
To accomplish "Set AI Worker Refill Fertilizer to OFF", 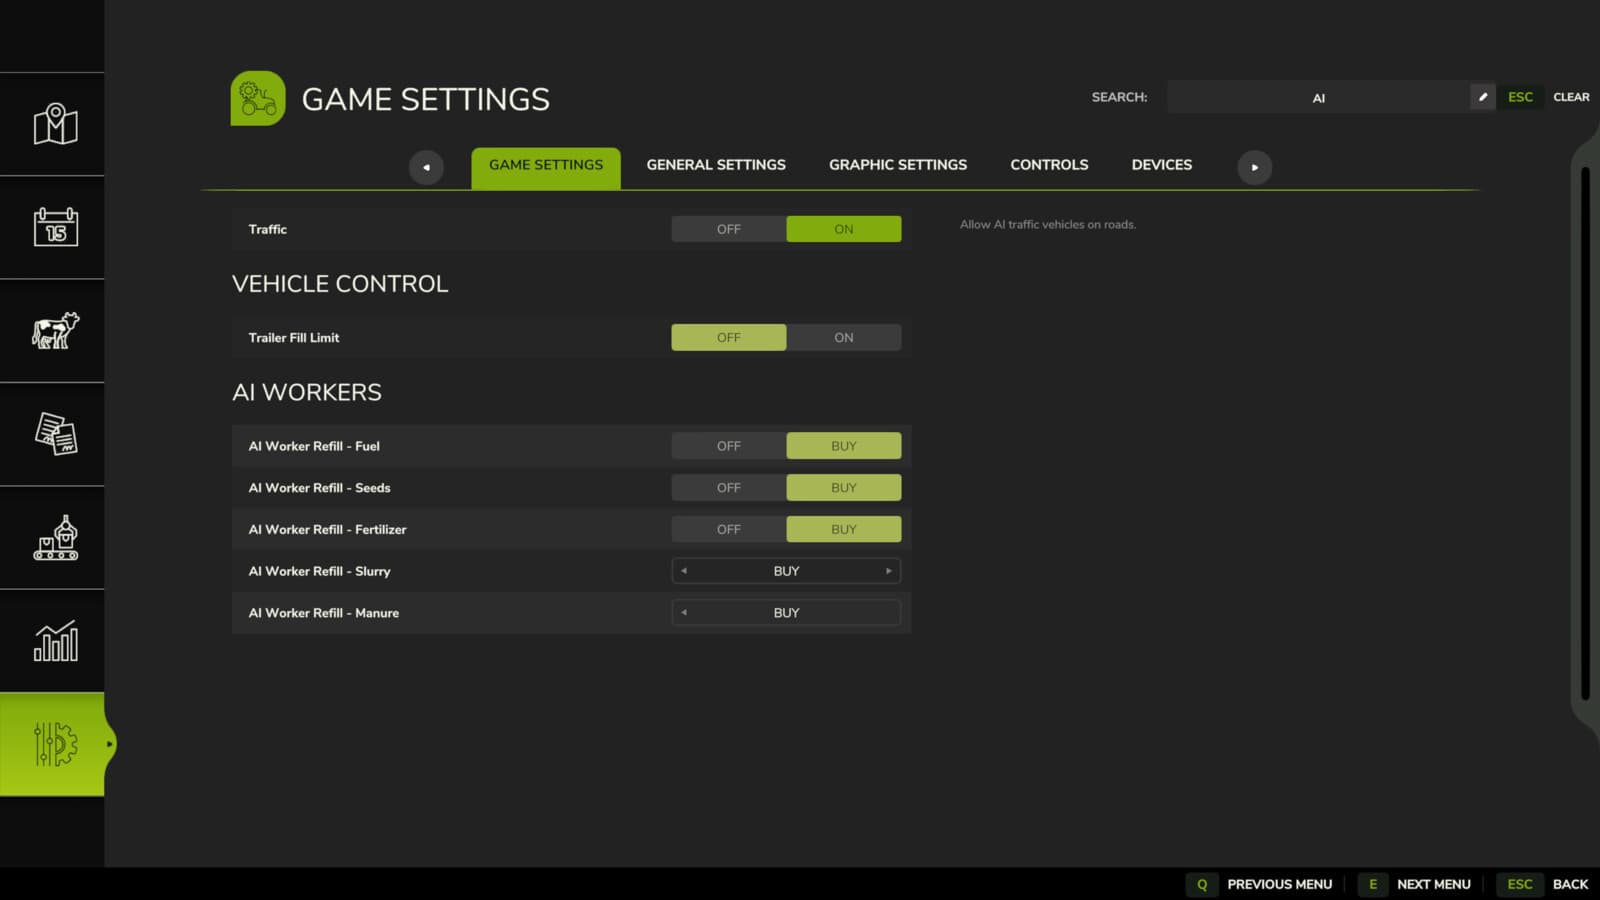I will tap(729, 529).
